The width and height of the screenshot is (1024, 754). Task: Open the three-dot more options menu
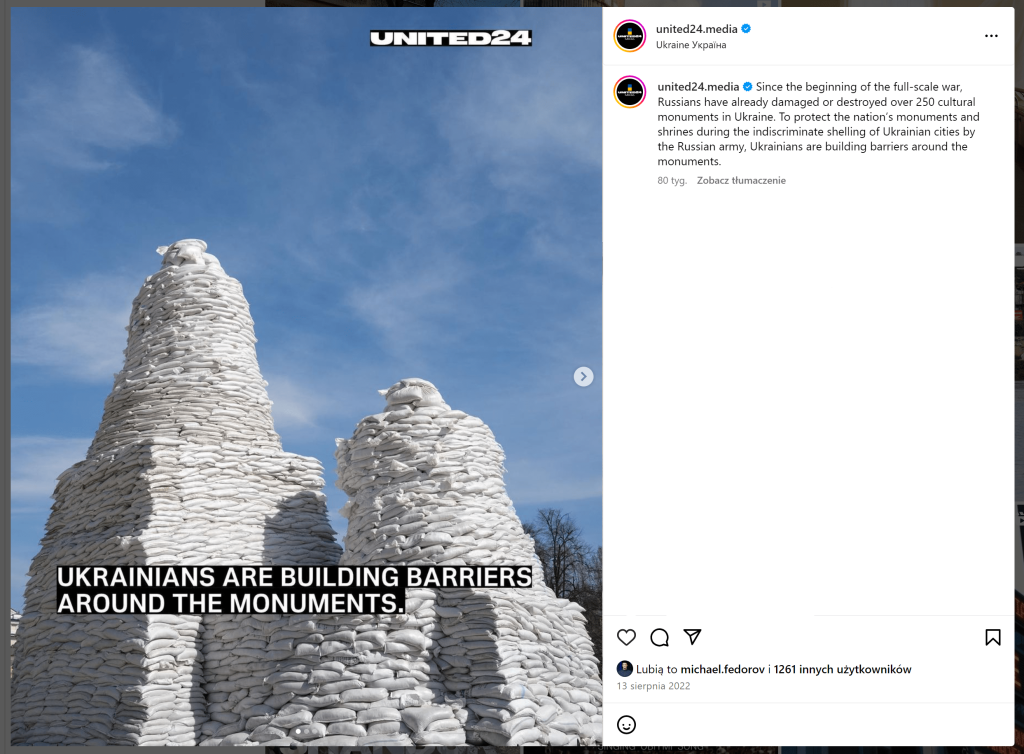(x=991, y=36)
